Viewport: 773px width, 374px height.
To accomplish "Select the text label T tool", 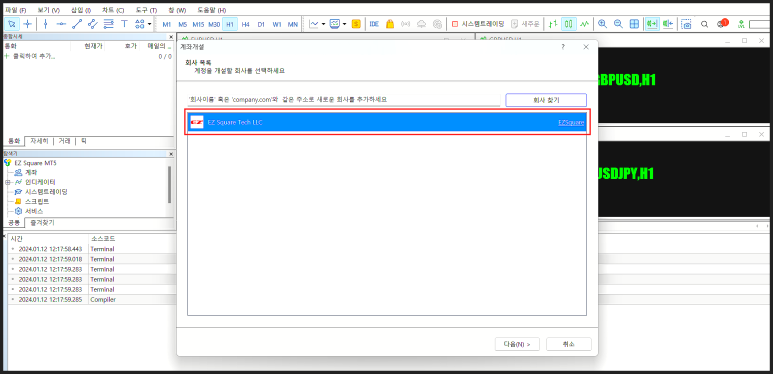I will (x=124, y=24).
